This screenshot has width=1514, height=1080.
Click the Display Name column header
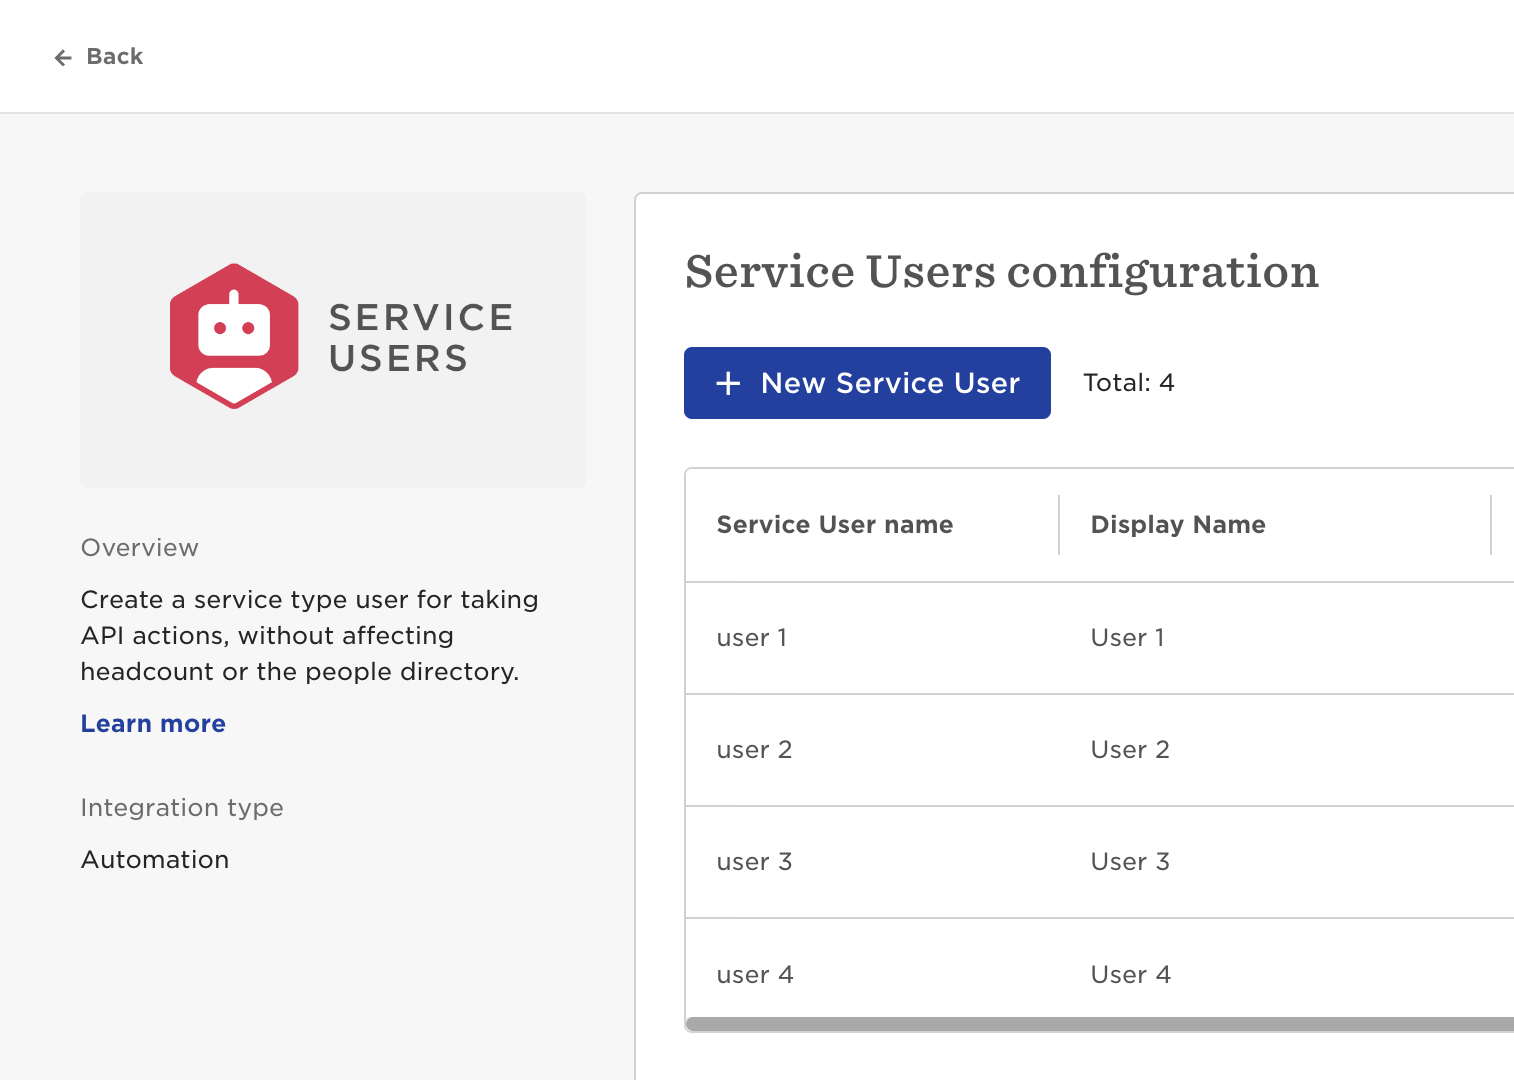click(1178, 524)
